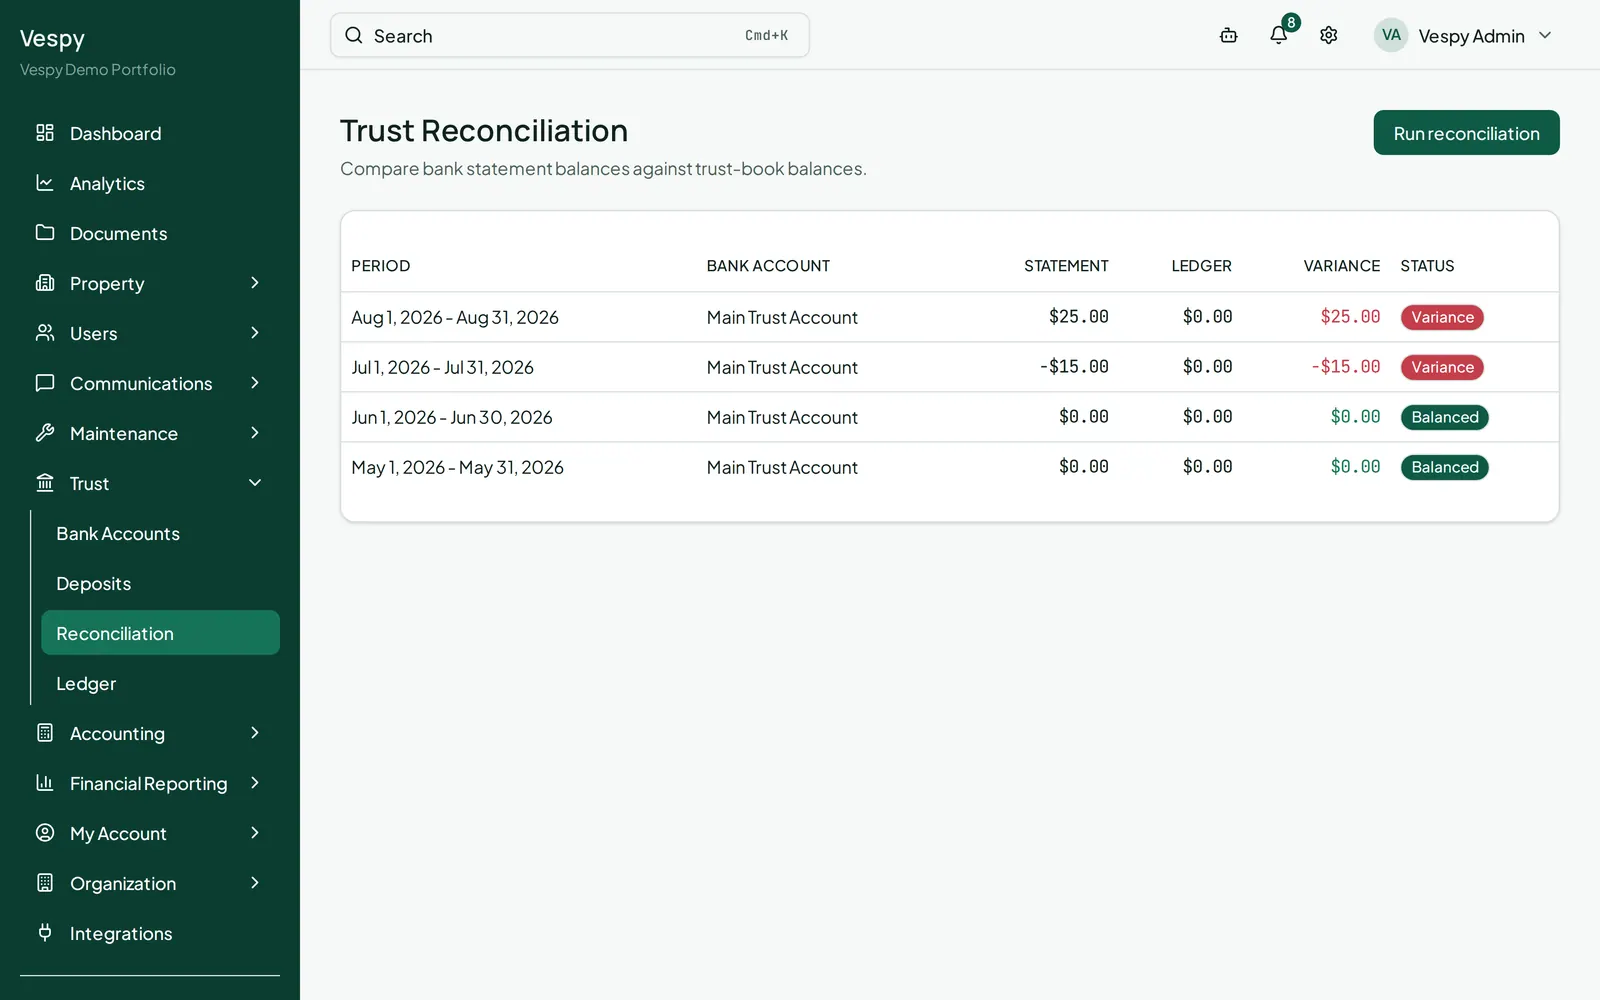Click the Users people icon

(45, 333)
